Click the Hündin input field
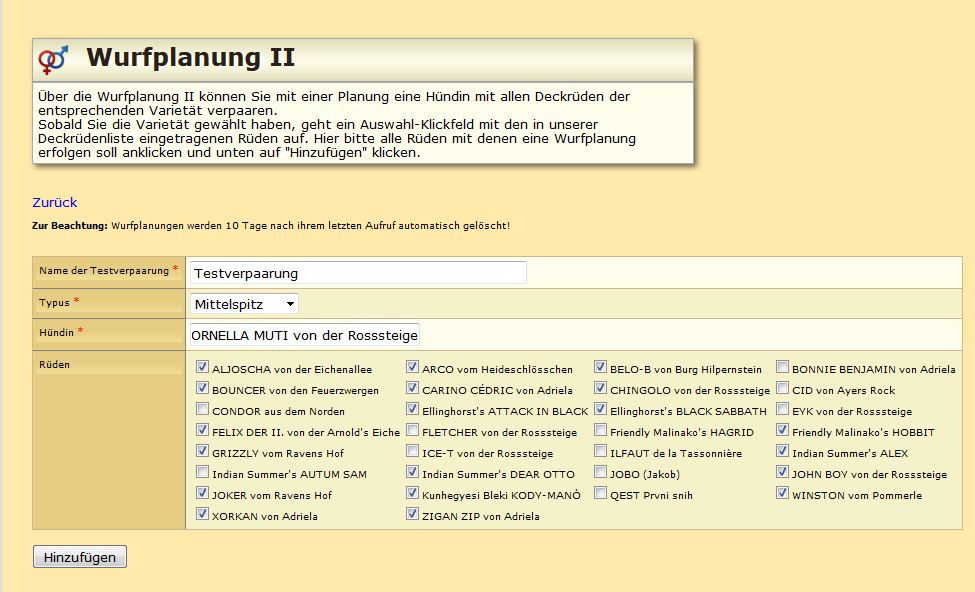This screenshot has height=592, width=975. tap(305, 335)
